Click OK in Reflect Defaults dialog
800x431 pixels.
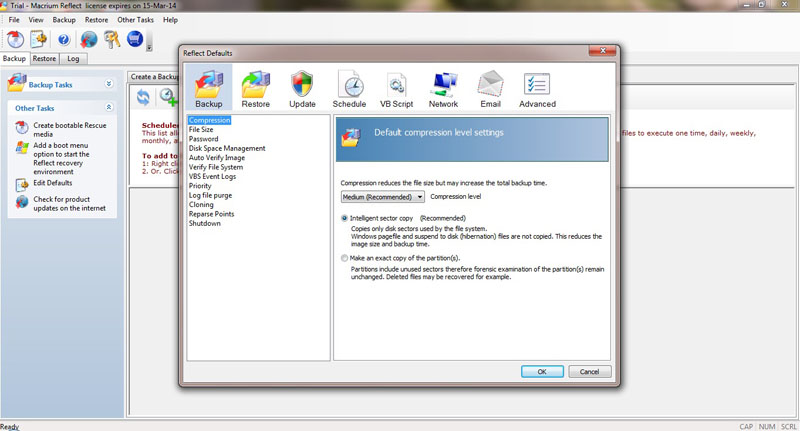pyautogui.click(x=542, y=372)
